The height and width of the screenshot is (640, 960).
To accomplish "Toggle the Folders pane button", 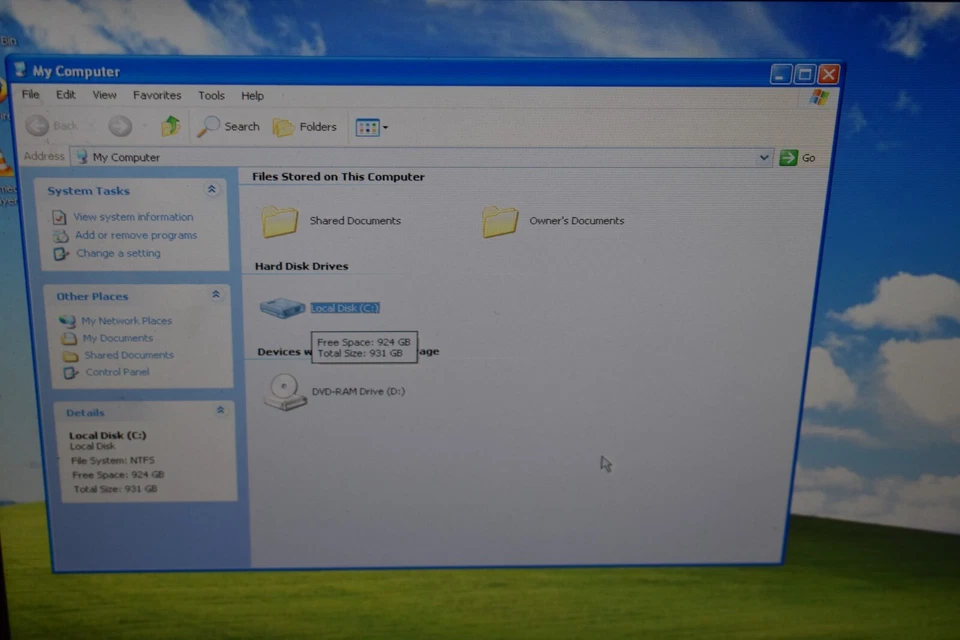I will (305, 127).
